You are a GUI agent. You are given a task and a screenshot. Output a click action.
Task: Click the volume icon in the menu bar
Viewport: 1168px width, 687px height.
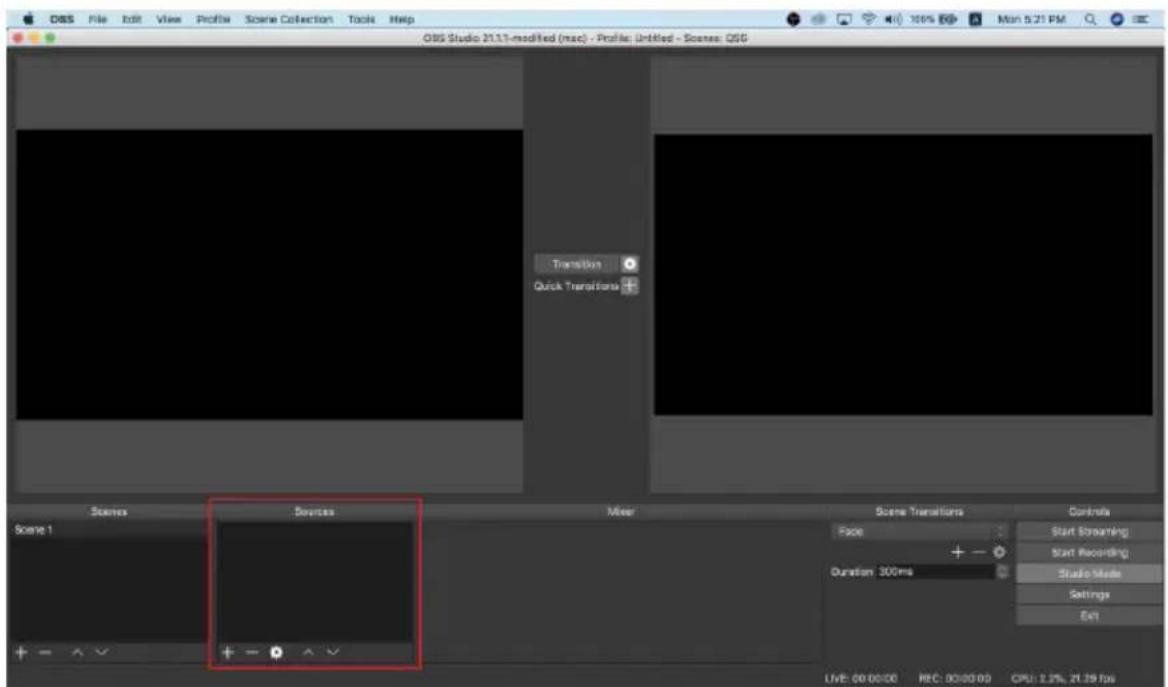coord(892,19)
